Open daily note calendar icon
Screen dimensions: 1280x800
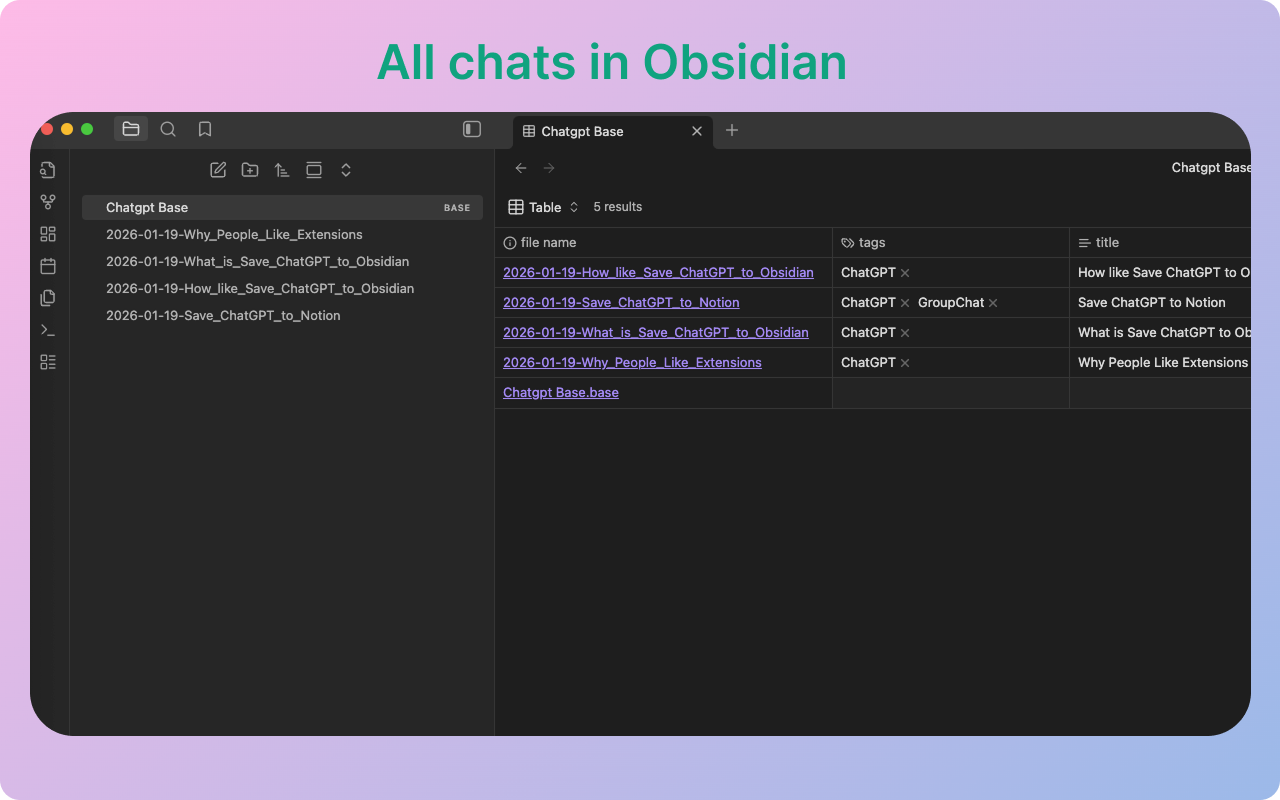(48, 266)
